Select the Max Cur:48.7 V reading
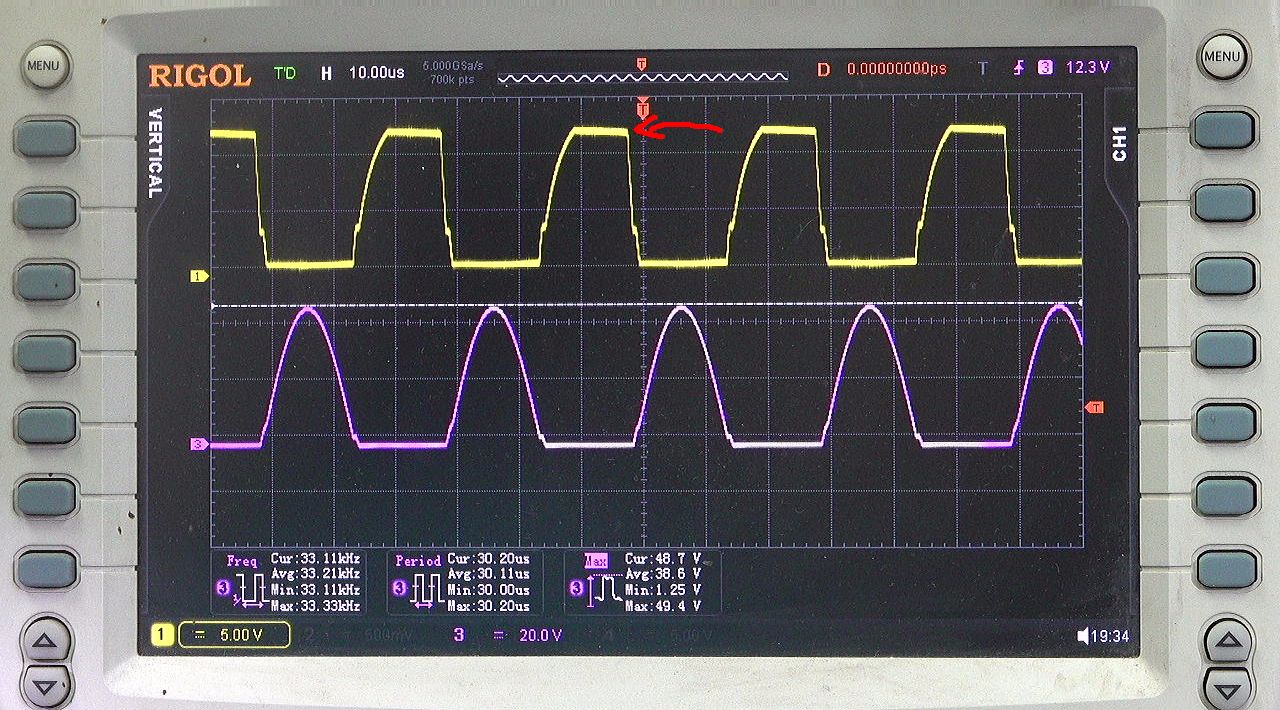This screenshot has height=710, width=1280. click(663, 558)
